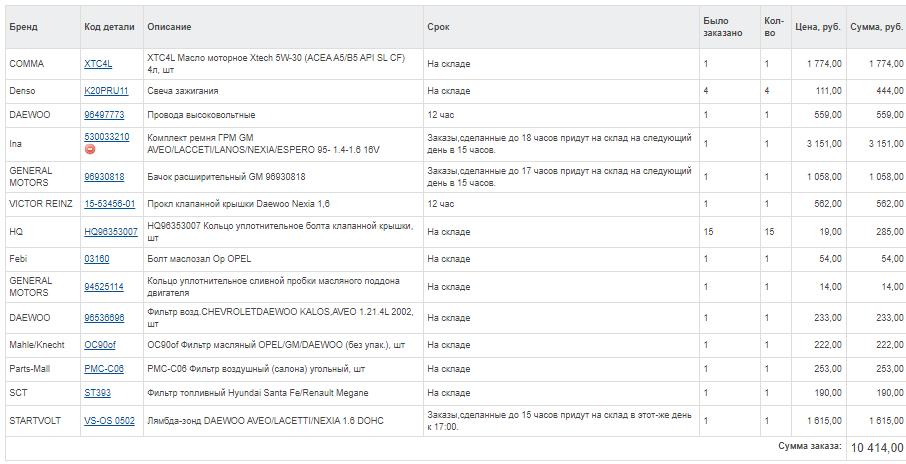
Task: Open part code link ST393
Action: (98, 393)
